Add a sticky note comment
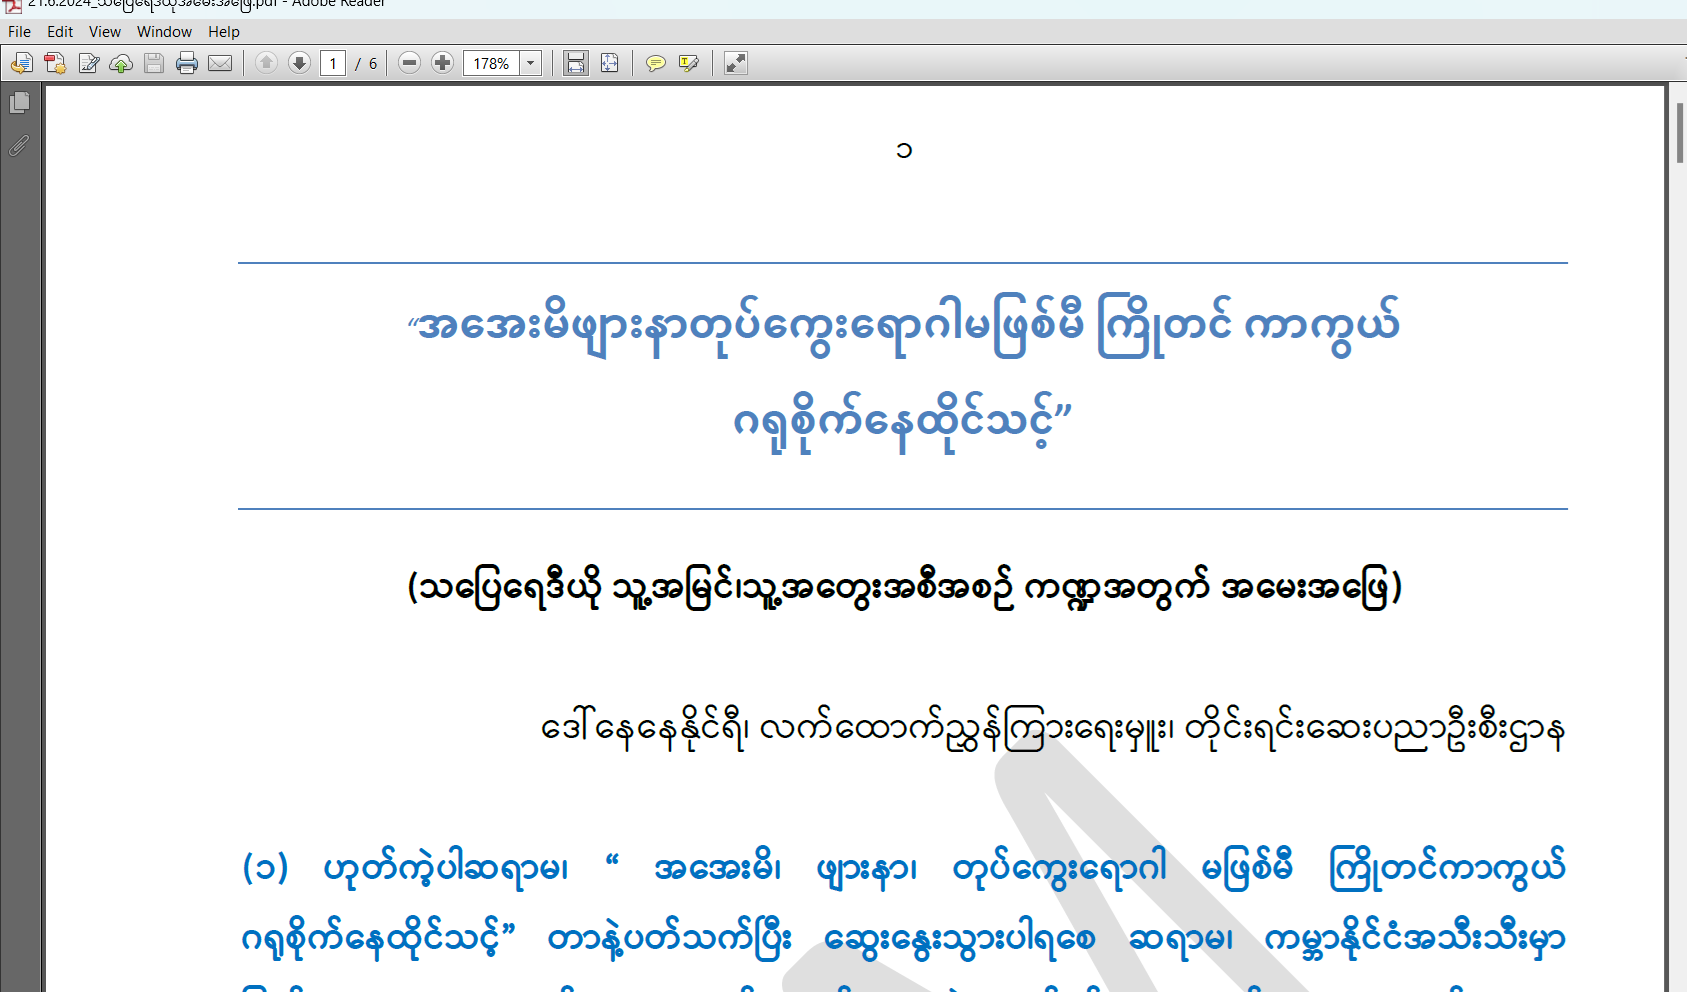1687x992 pixels. coord(656,64)
